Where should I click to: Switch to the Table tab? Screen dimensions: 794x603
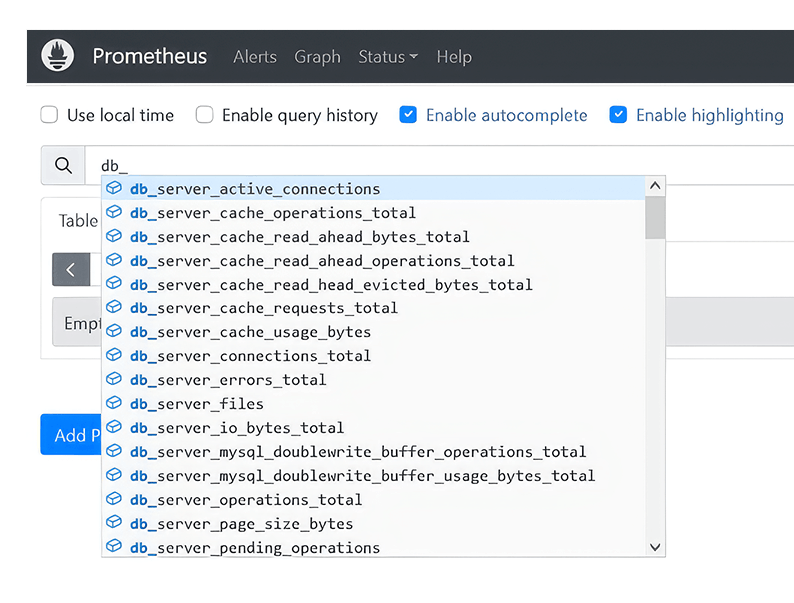tap(78, 221)
